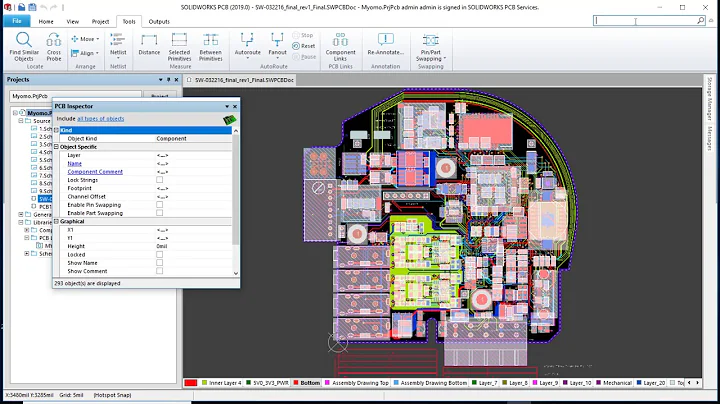
Task: Measure Selected Primitives
Action: [179, 46]
